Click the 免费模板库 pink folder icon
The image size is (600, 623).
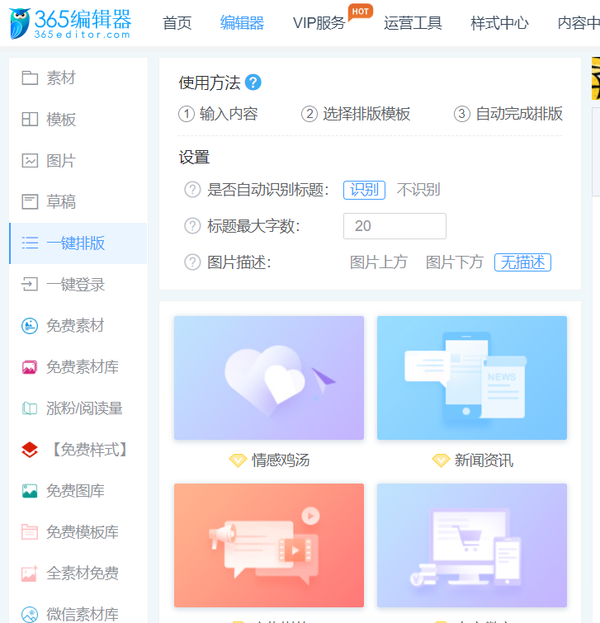click(30, 532)
